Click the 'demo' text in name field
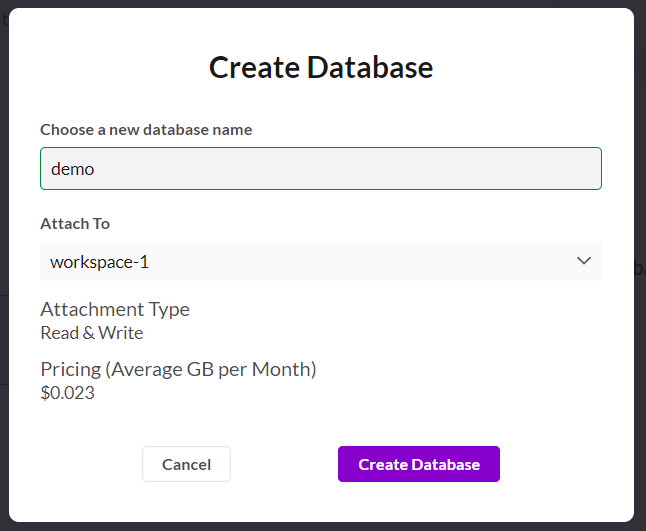Viewport: 646px width, 531px height. [x=73, y=169]
